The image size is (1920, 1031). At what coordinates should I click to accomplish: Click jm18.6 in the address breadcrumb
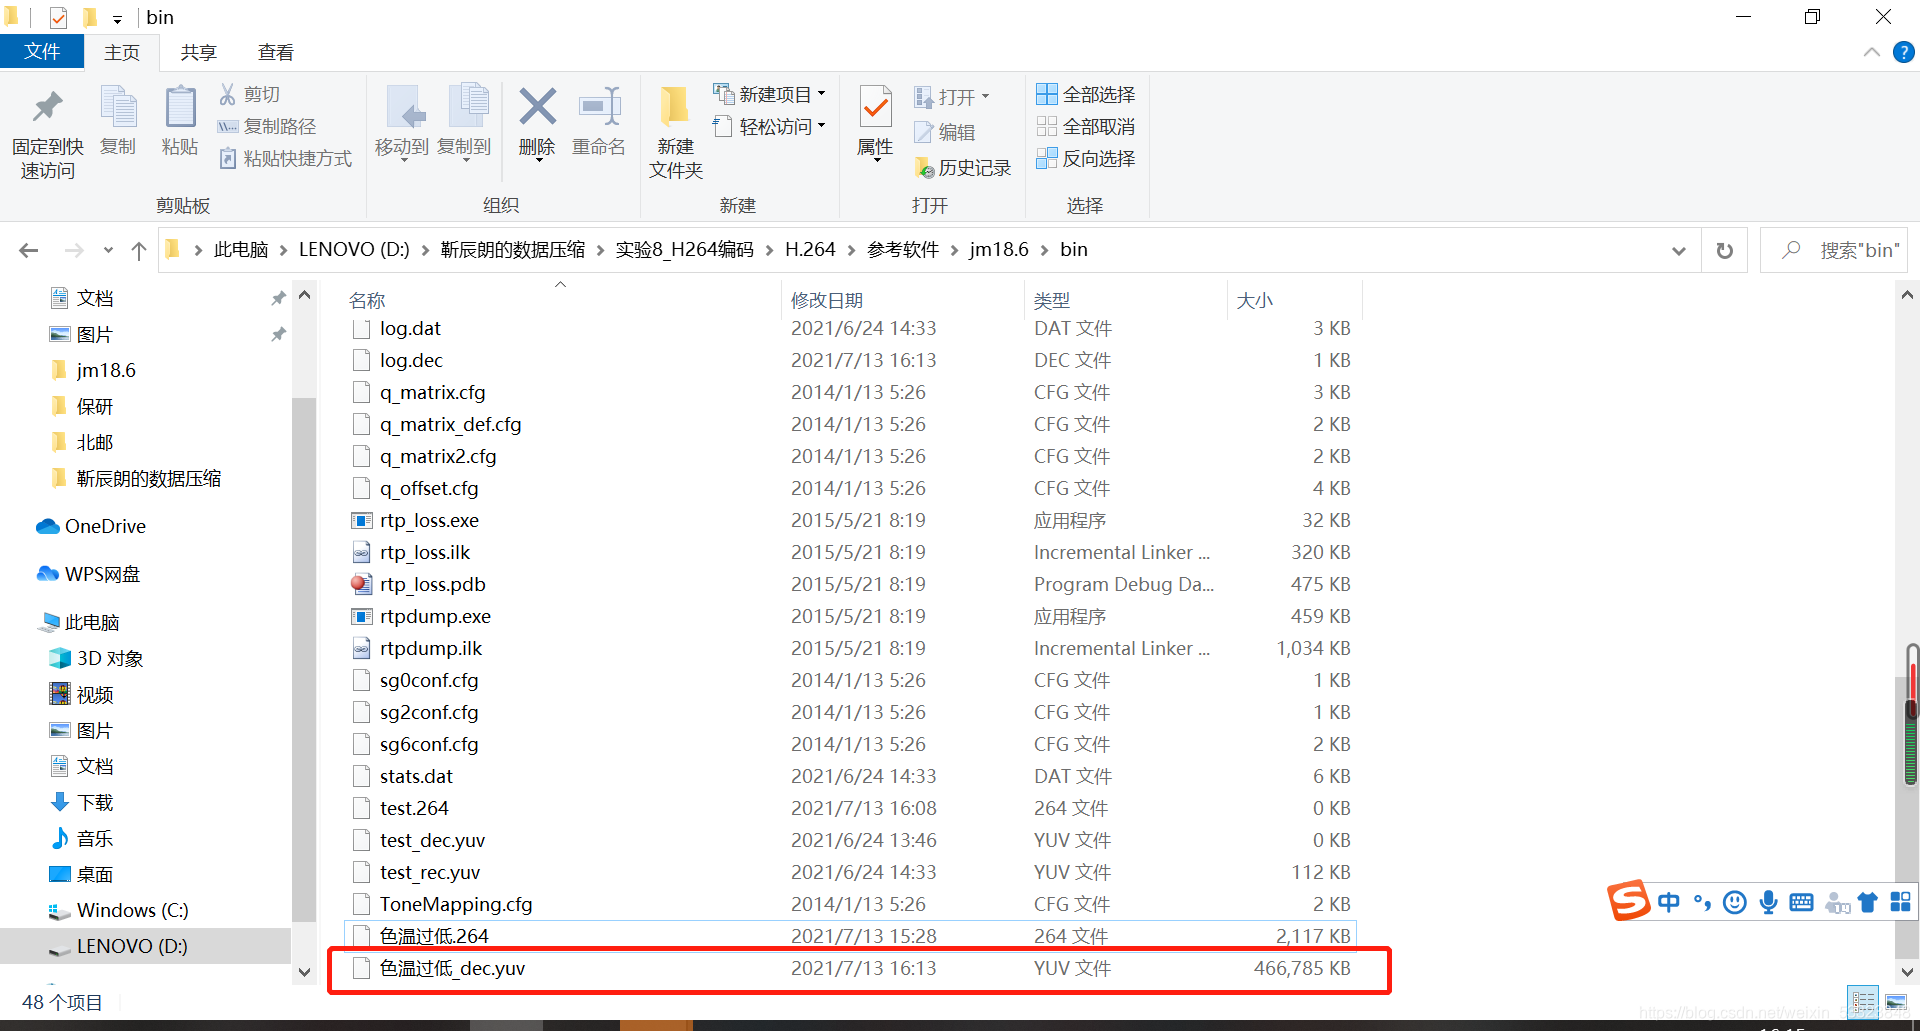(999, 250)
